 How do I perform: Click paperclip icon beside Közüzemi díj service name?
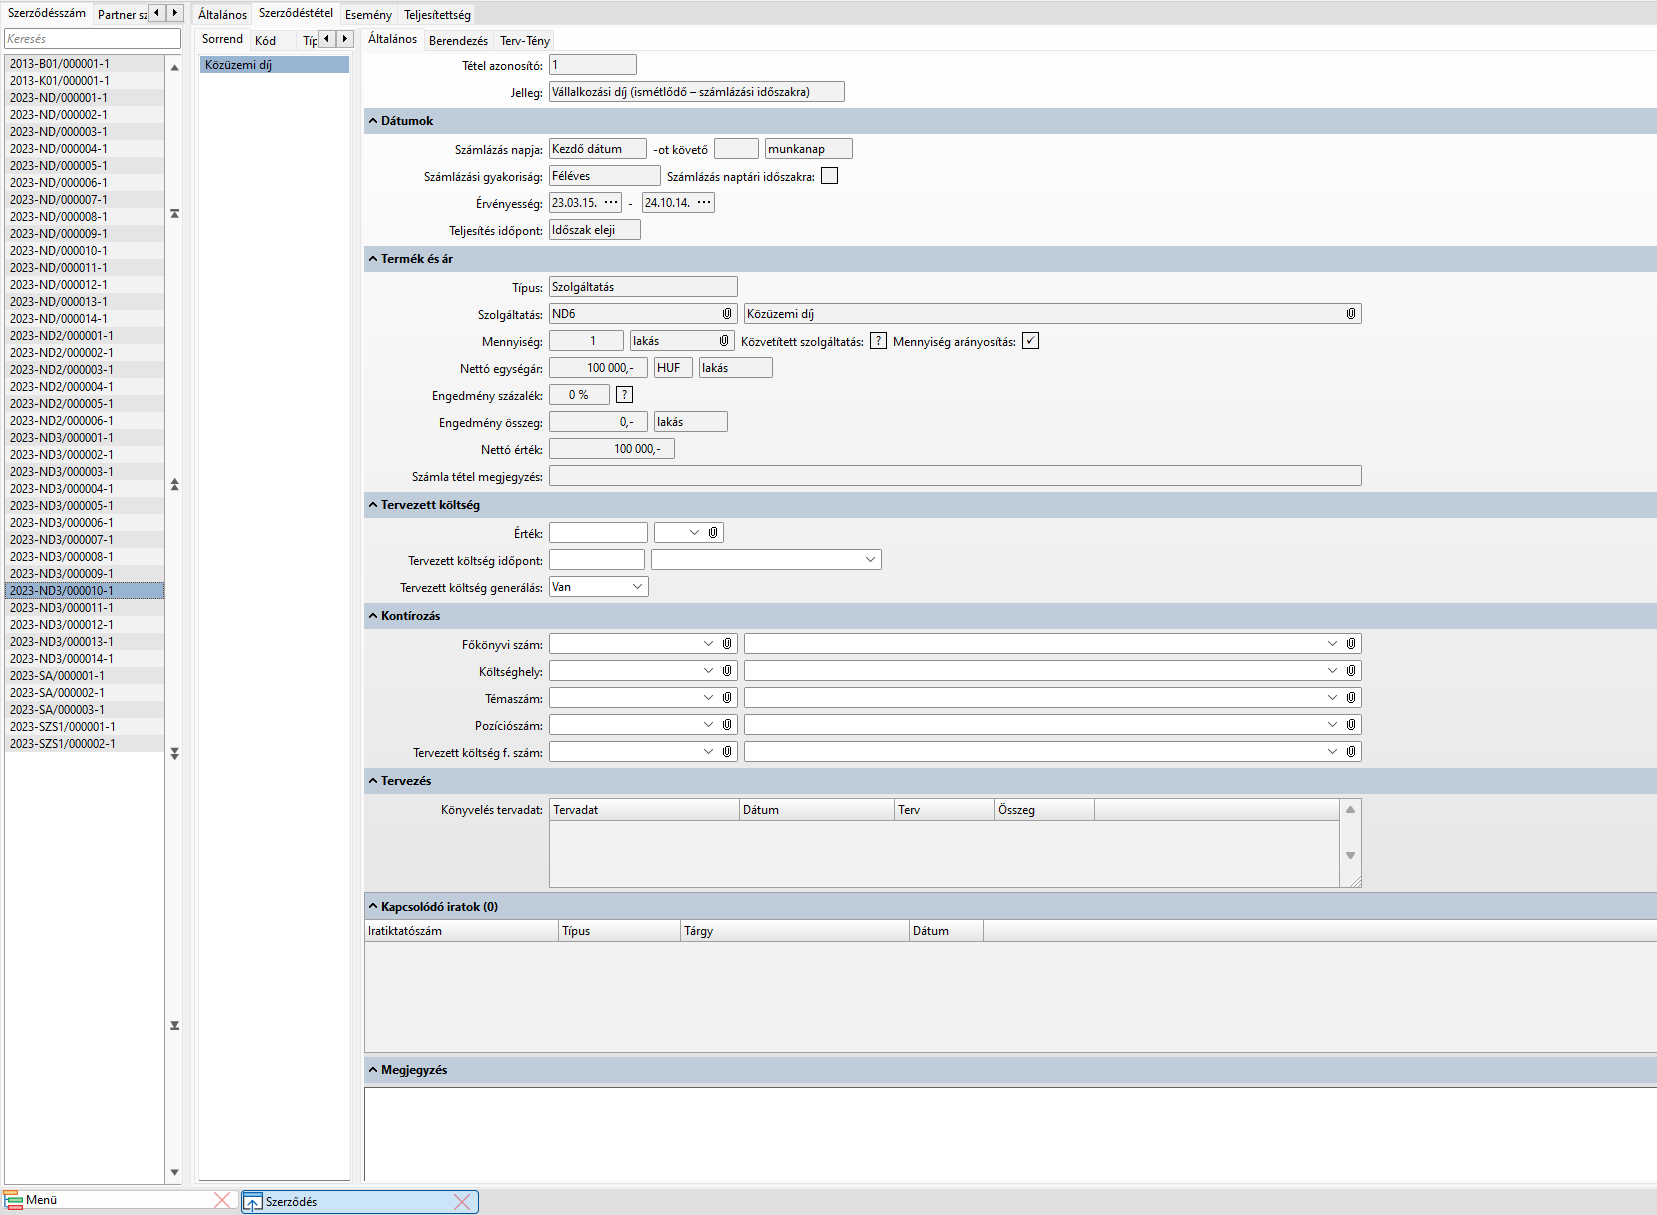(1350, 314)
